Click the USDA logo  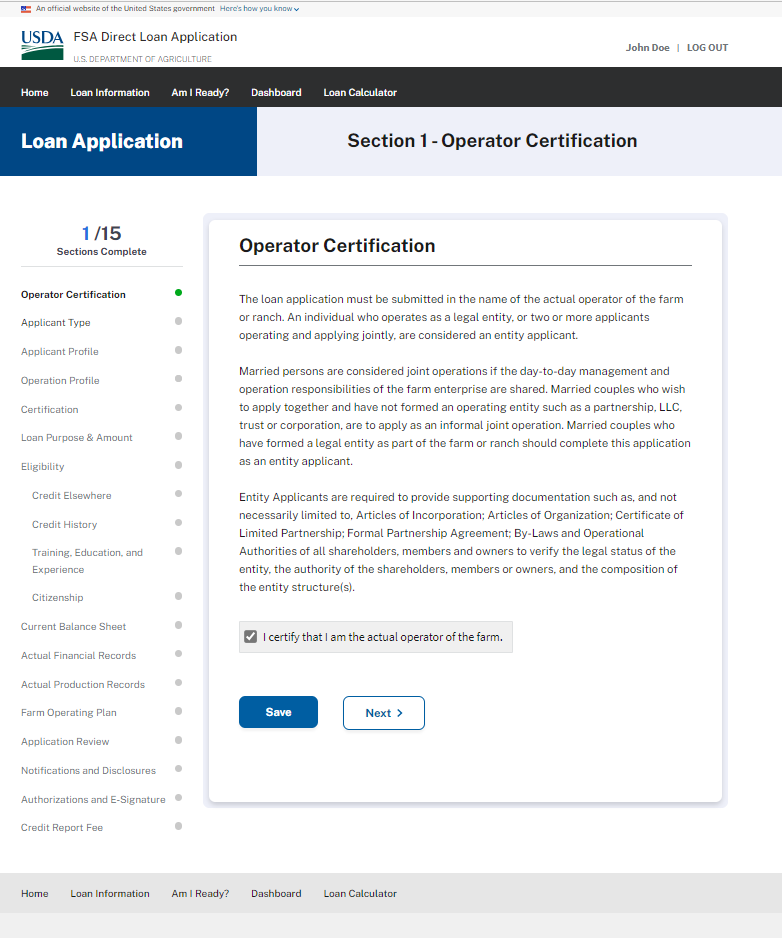[42, 45]
